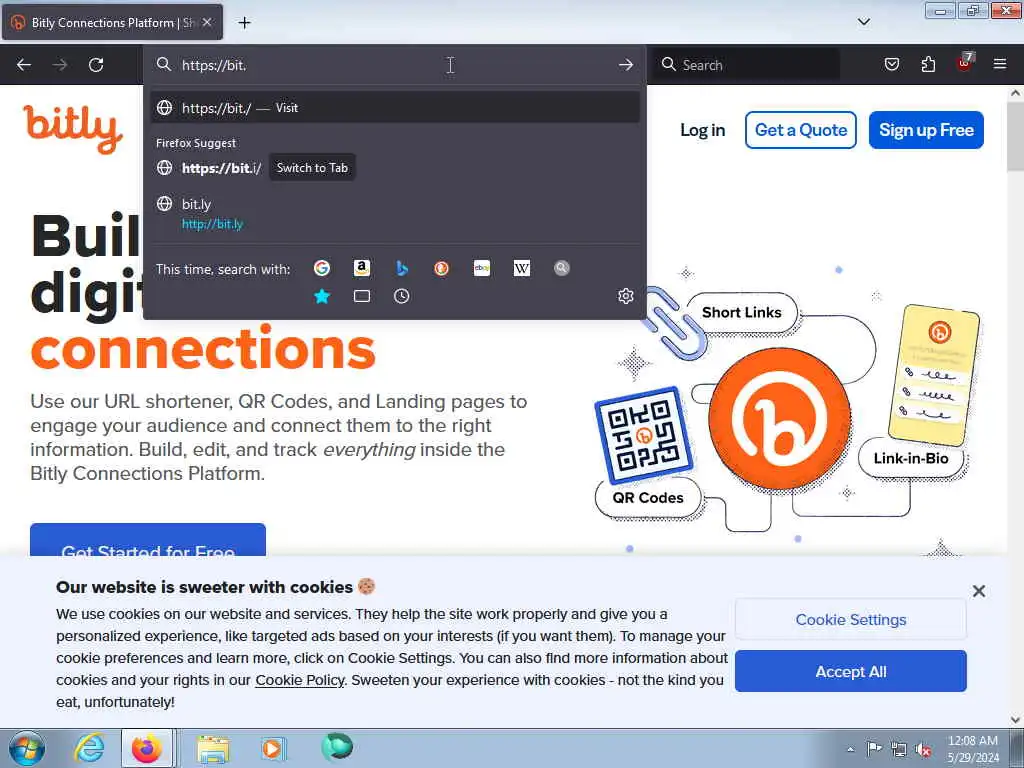This screenshot has height=768, width=1024.
Task: Search this time with DuckDuckGo icon
Action: [x=441, y=268]
